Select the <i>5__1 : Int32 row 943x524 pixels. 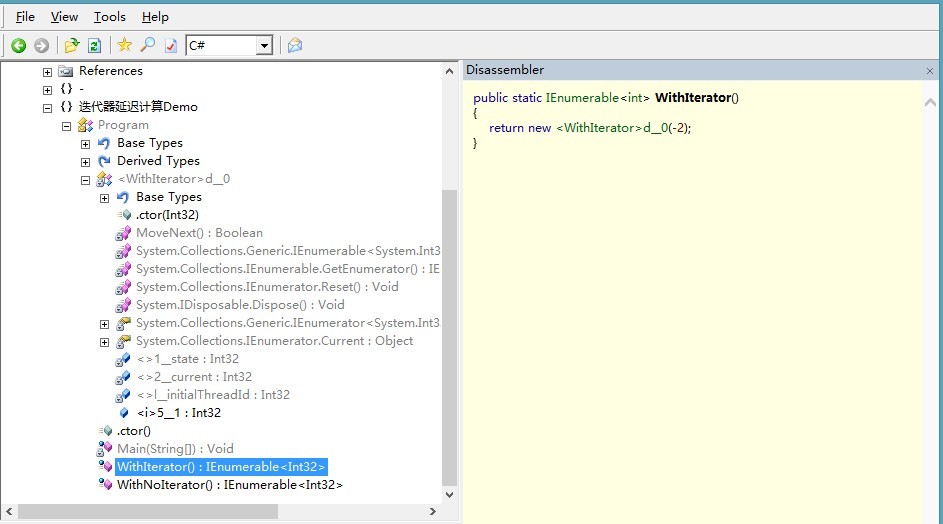pos(179,413)
